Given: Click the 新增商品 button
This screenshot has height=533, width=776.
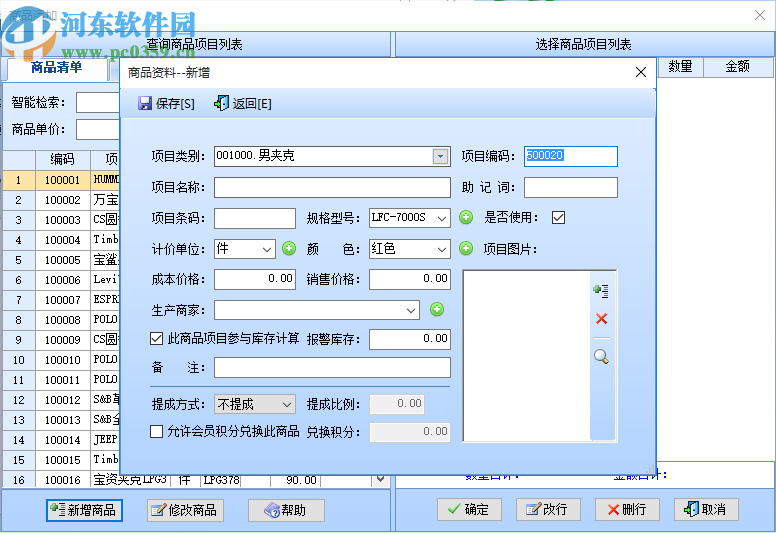Looking at the screenshot, I should point(84,510).
